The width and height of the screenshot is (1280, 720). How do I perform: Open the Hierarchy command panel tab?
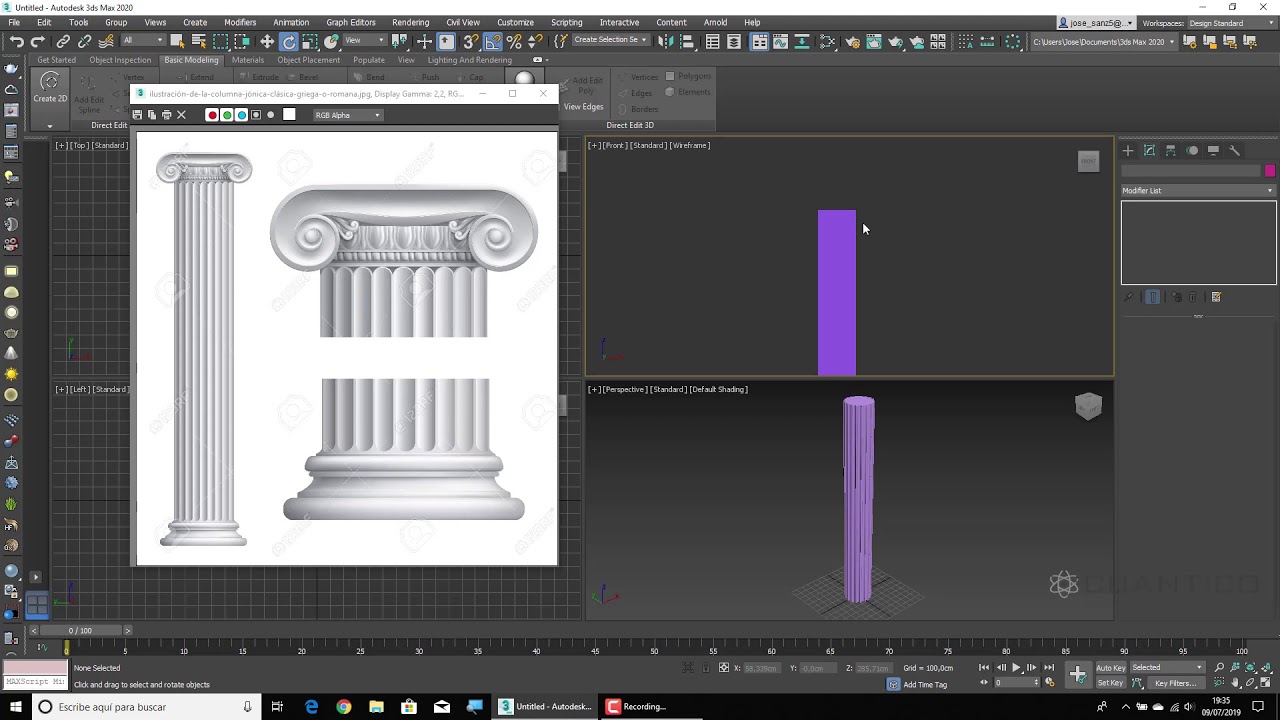(1170, 151)
